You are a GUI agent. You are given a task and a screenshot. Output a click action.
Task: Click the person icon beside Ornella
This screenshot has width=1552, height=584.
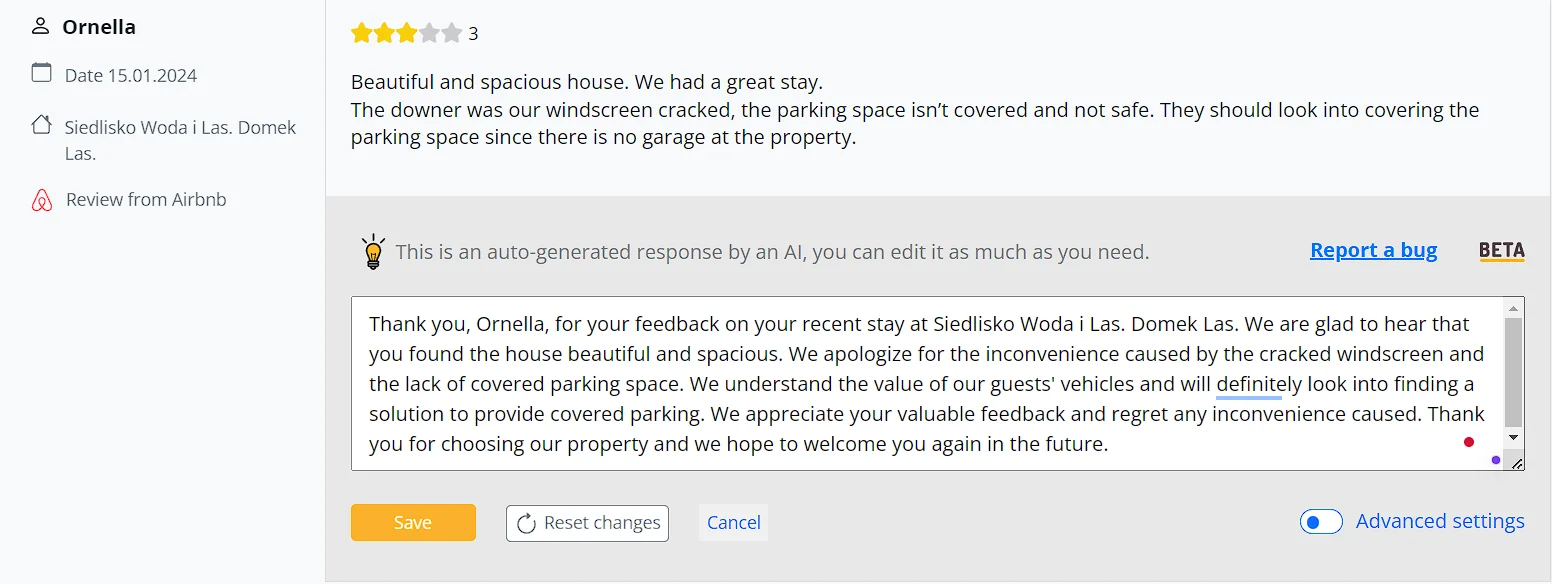[x=40, y=27]
